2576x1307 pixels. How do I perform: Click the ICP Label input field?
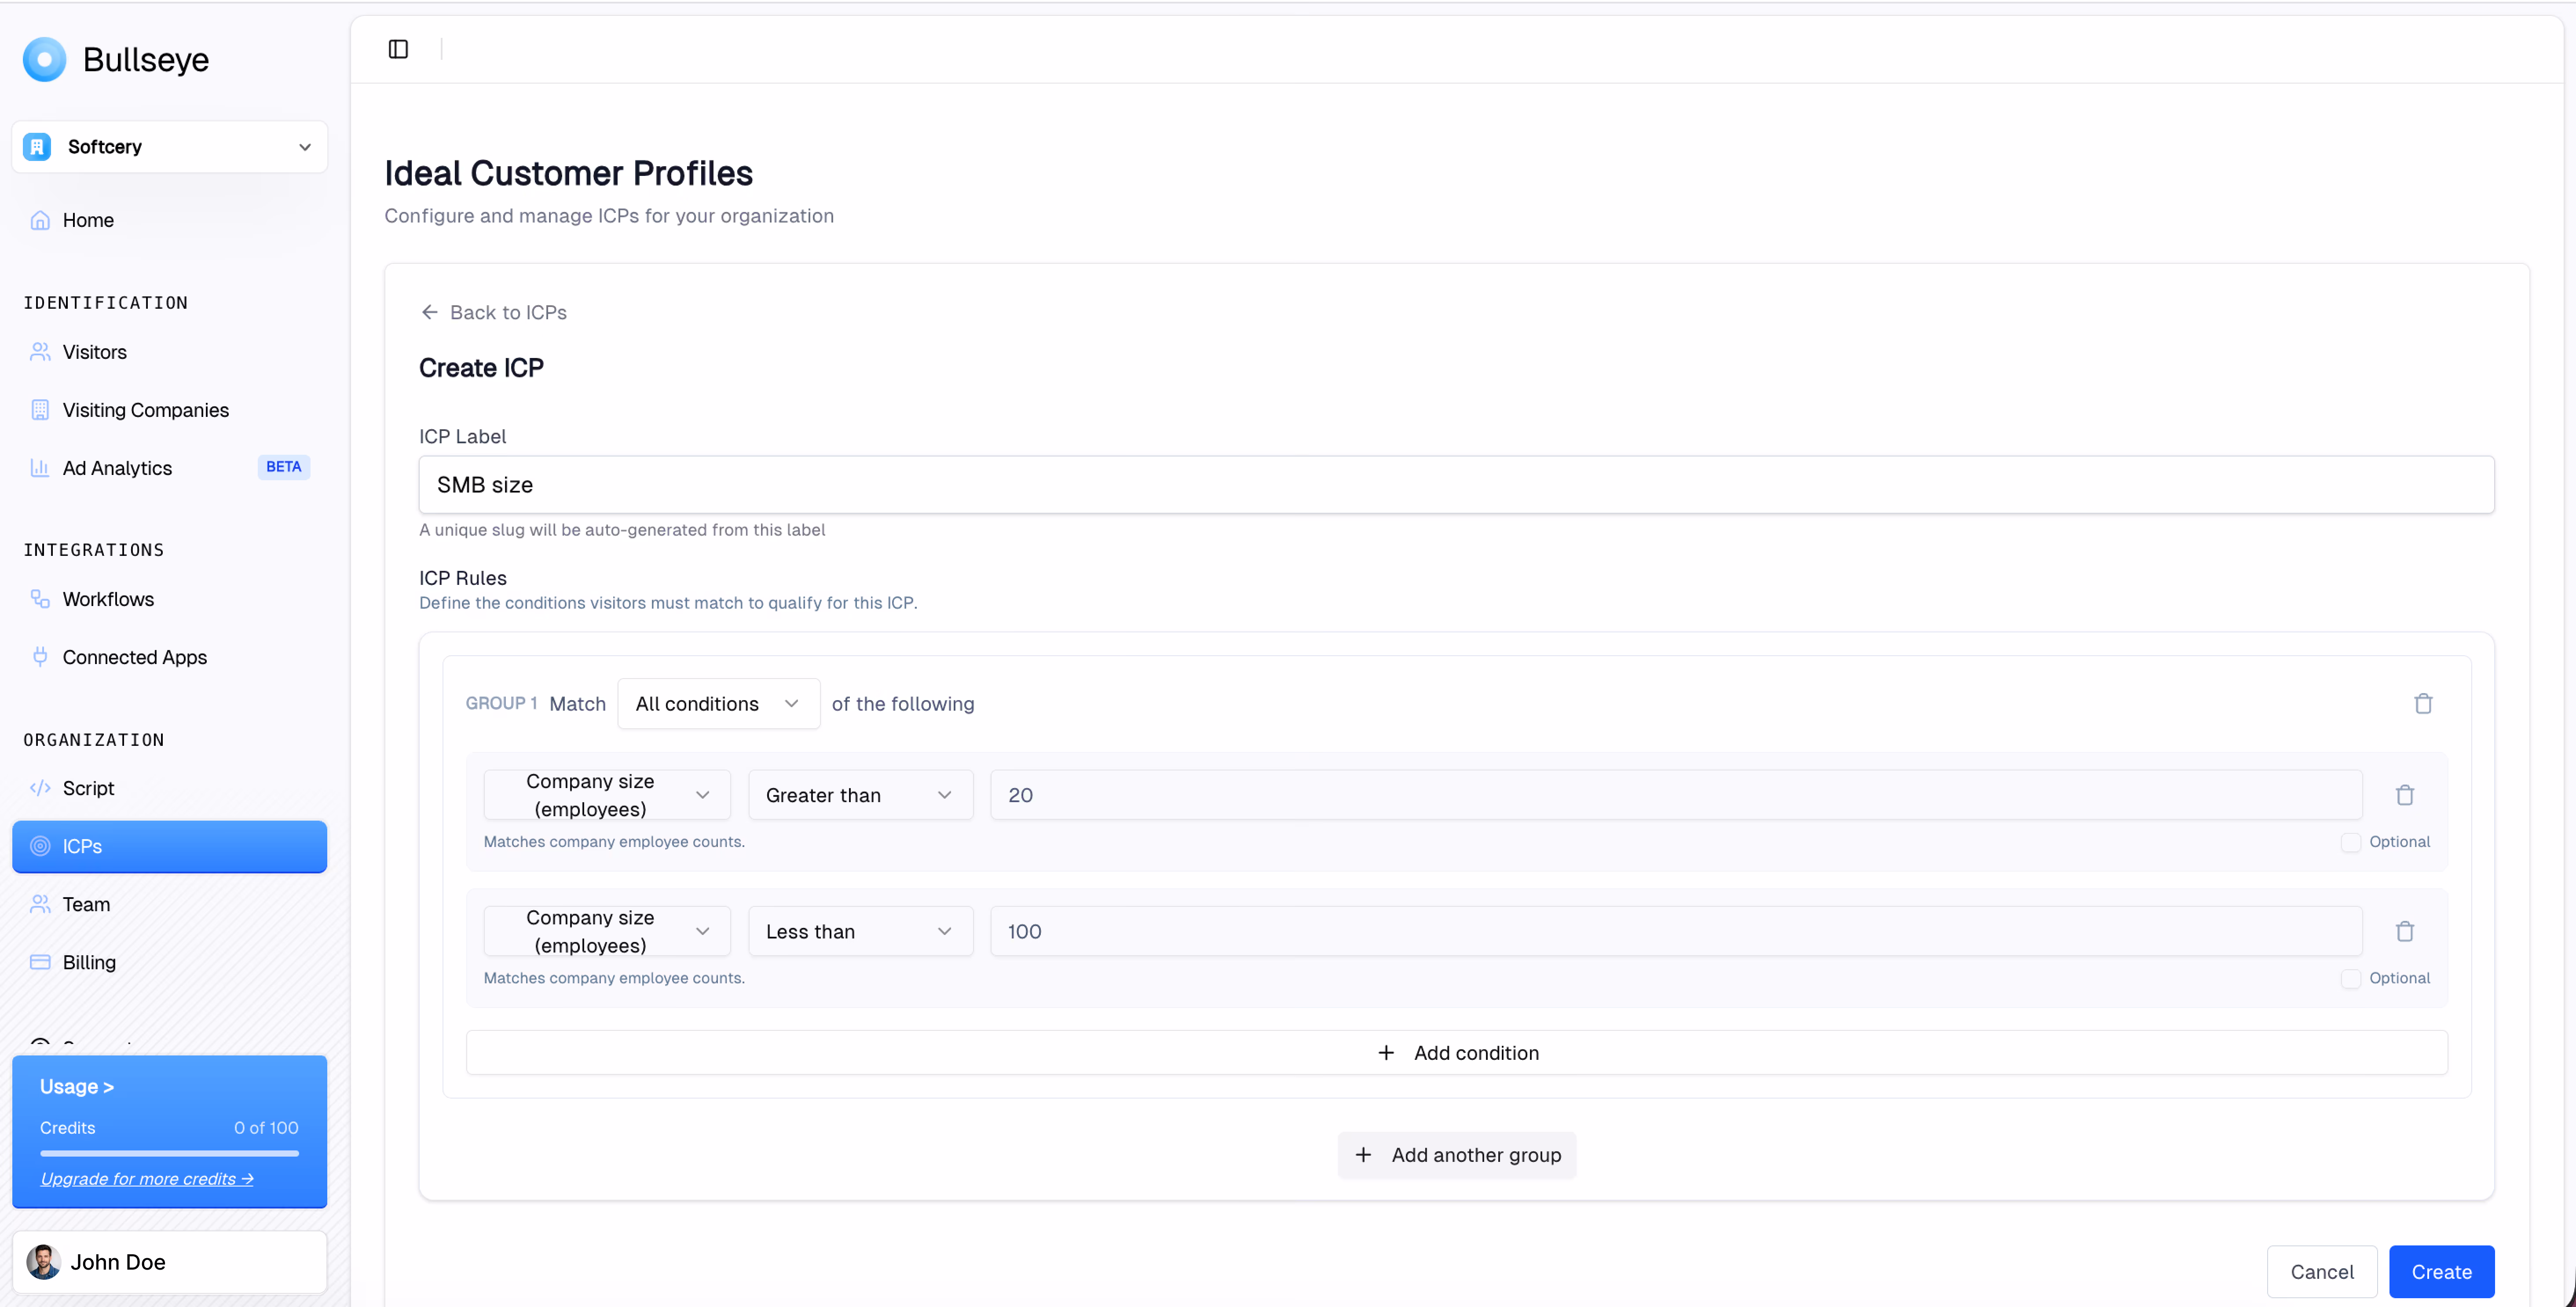(x=1456, y=485)
